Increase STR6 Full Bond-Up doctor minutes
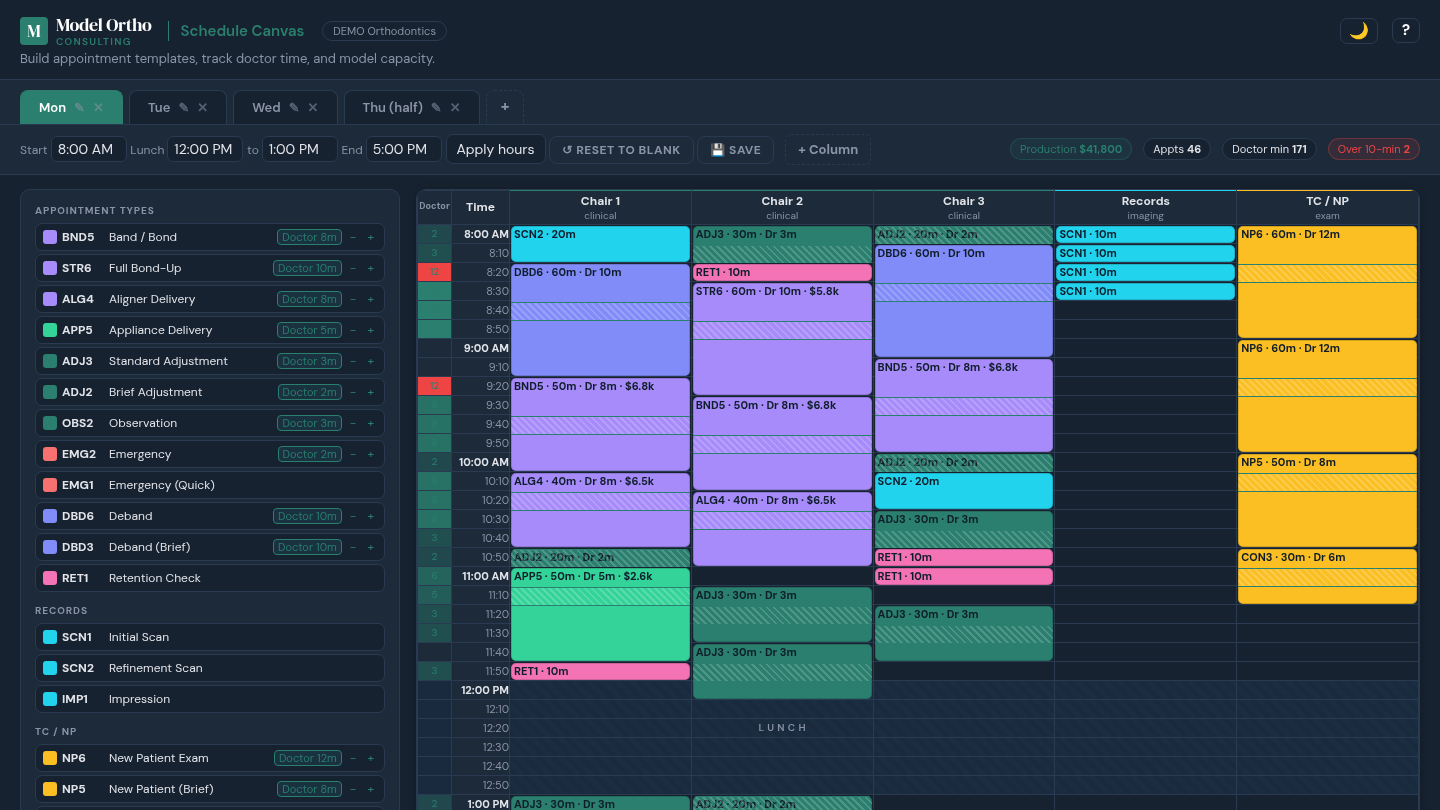Image resolution: width=1440 pixels, height=810 pixels. 370,268
